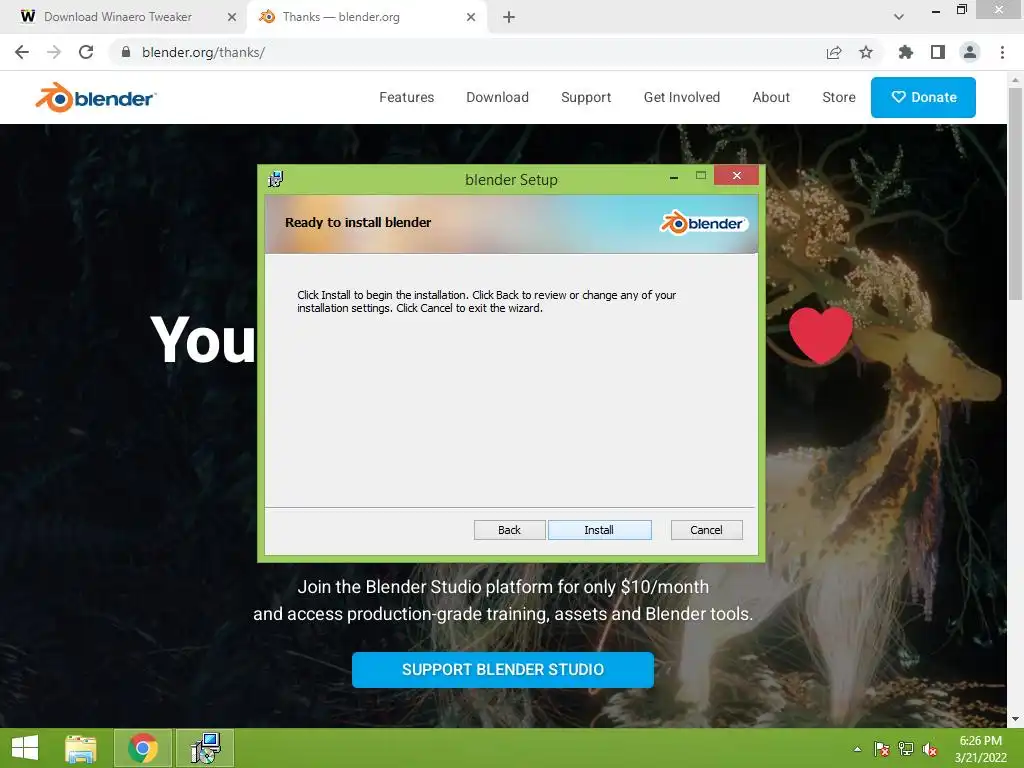Go forward in browser history
This screenshot has height=768, width=1024.
click(54, 52)
